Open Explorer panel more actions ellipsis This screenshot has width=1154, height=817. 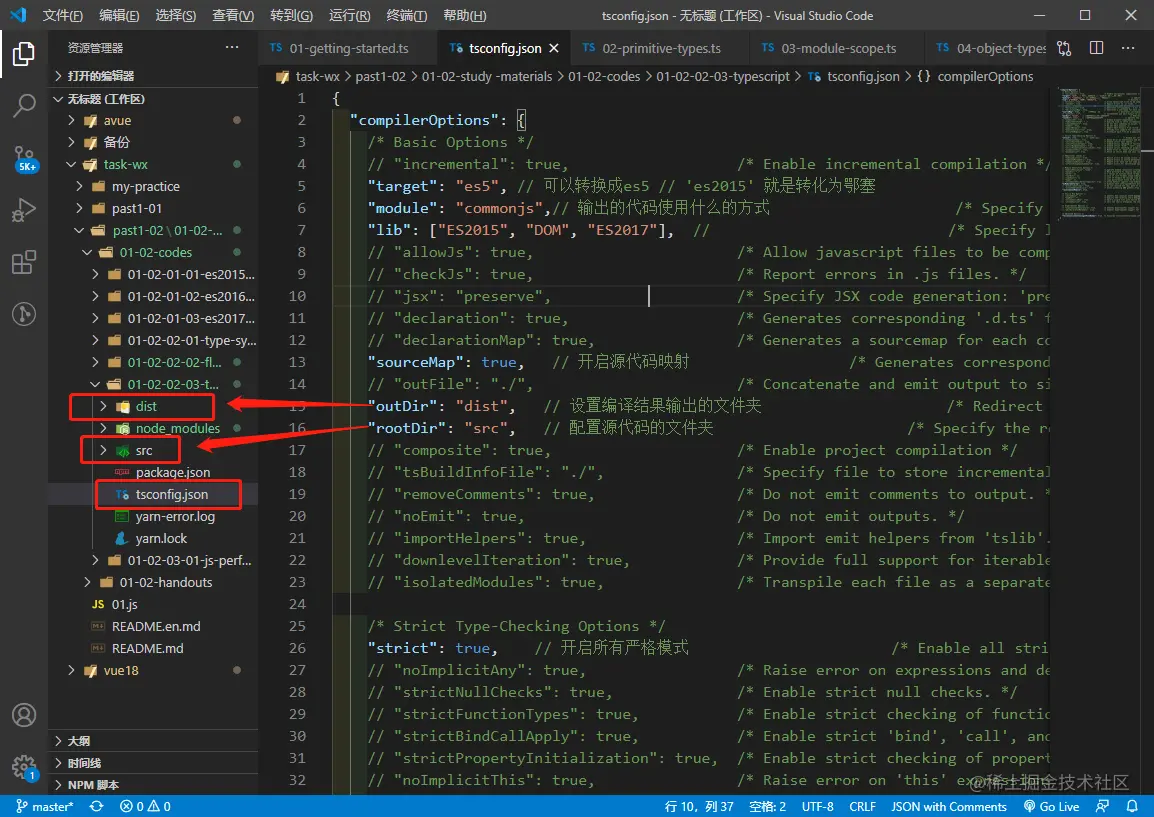(232, 47)
